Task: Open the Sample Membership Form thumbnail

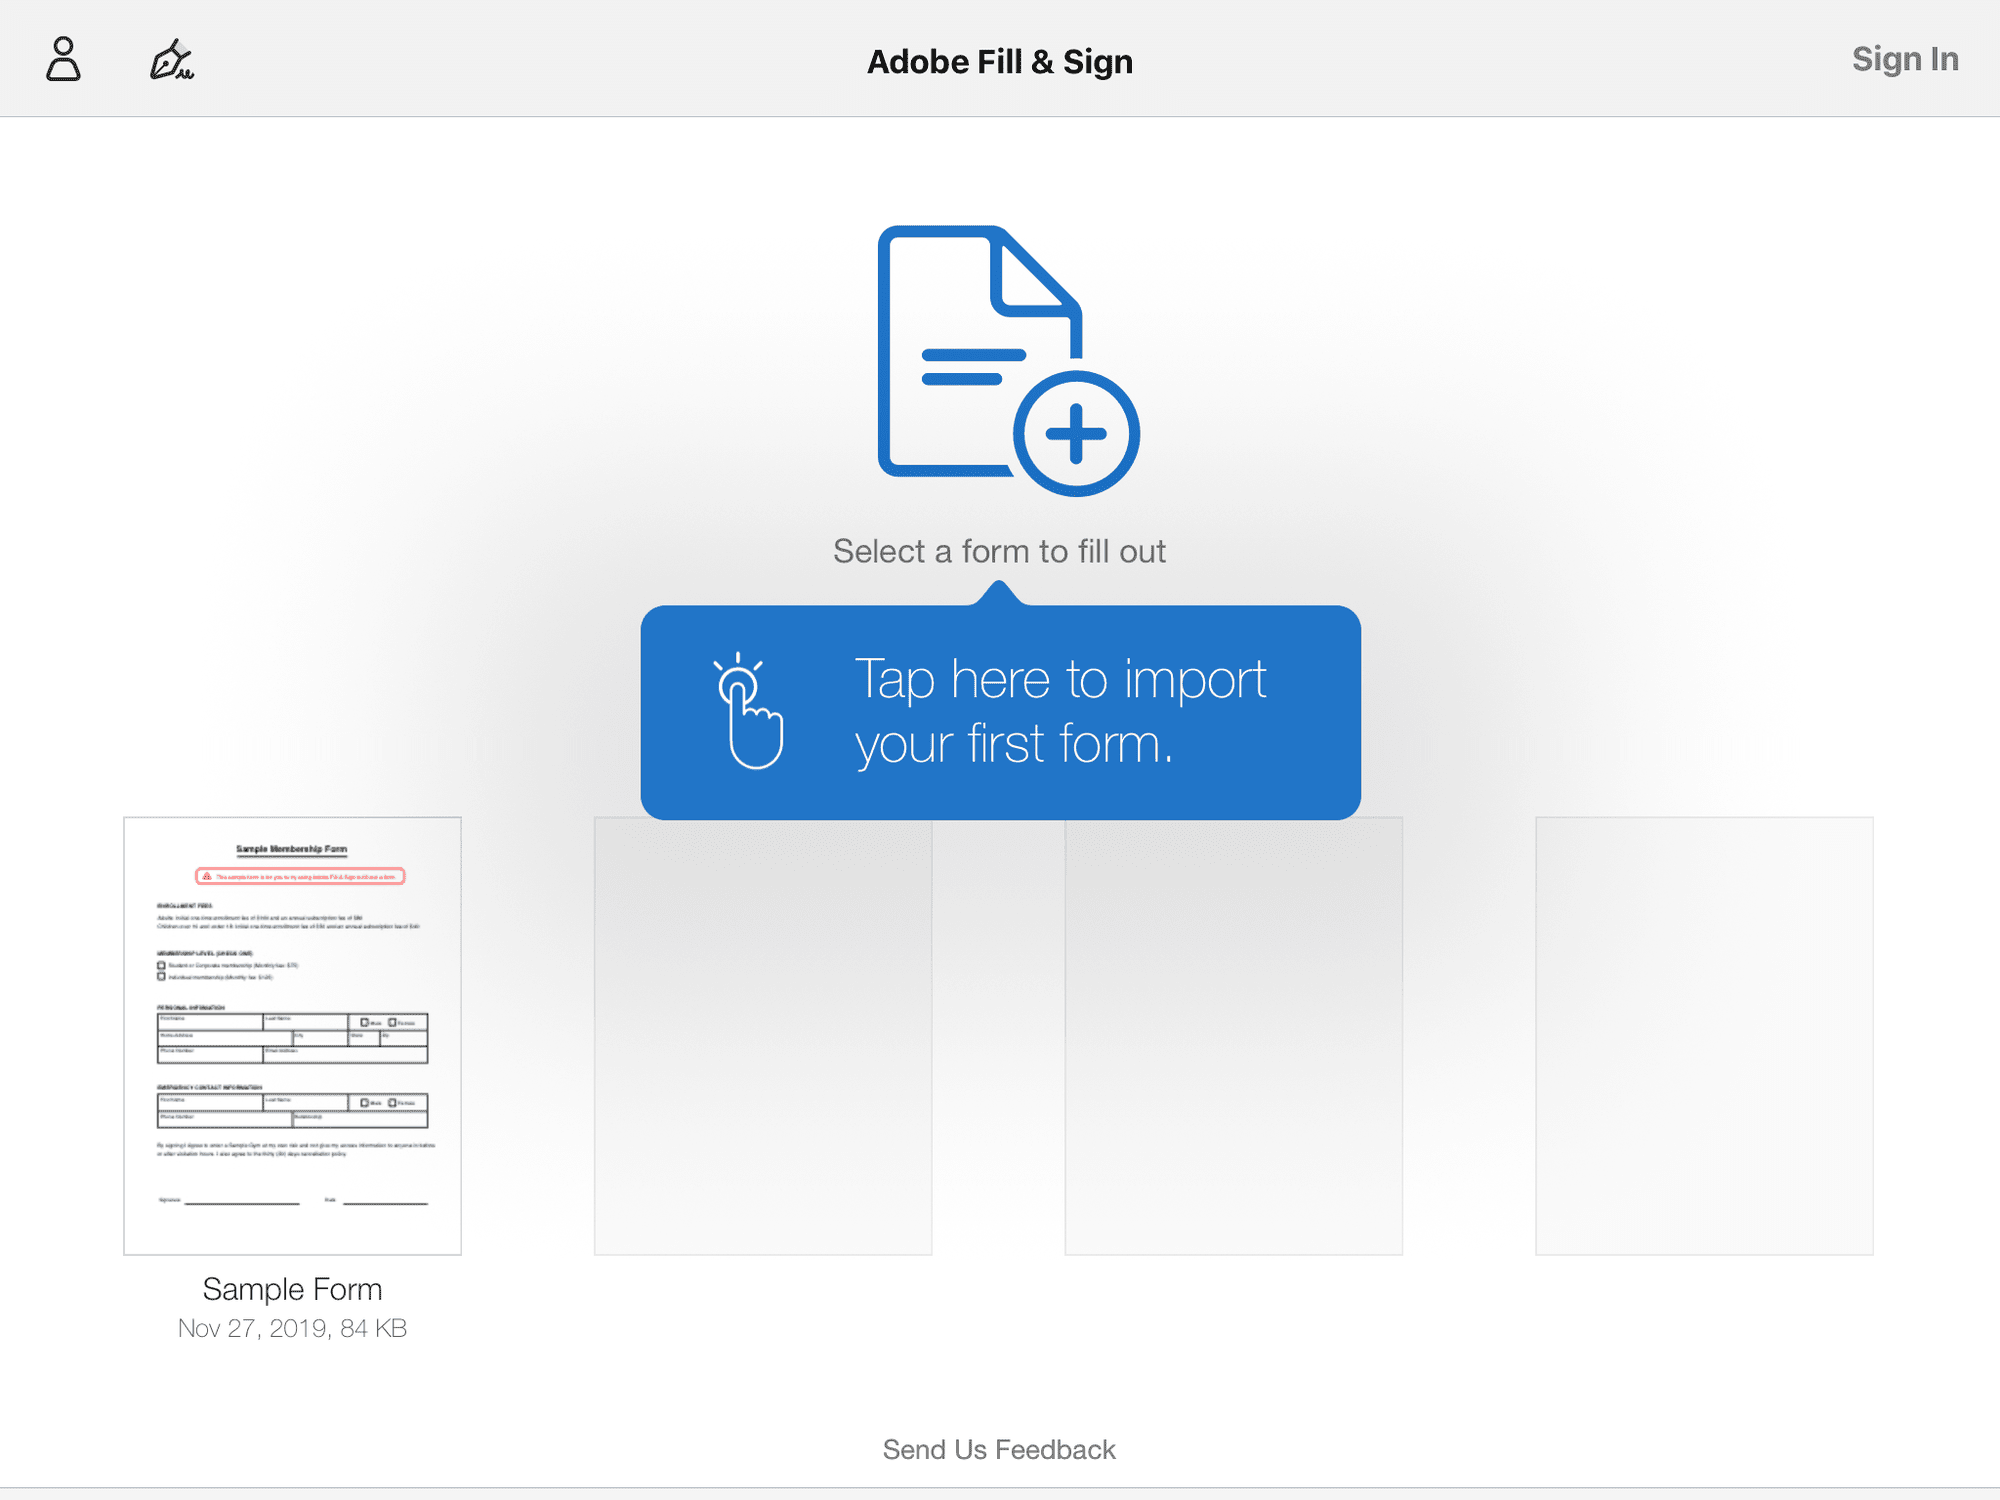Action: coord(292,1035)
